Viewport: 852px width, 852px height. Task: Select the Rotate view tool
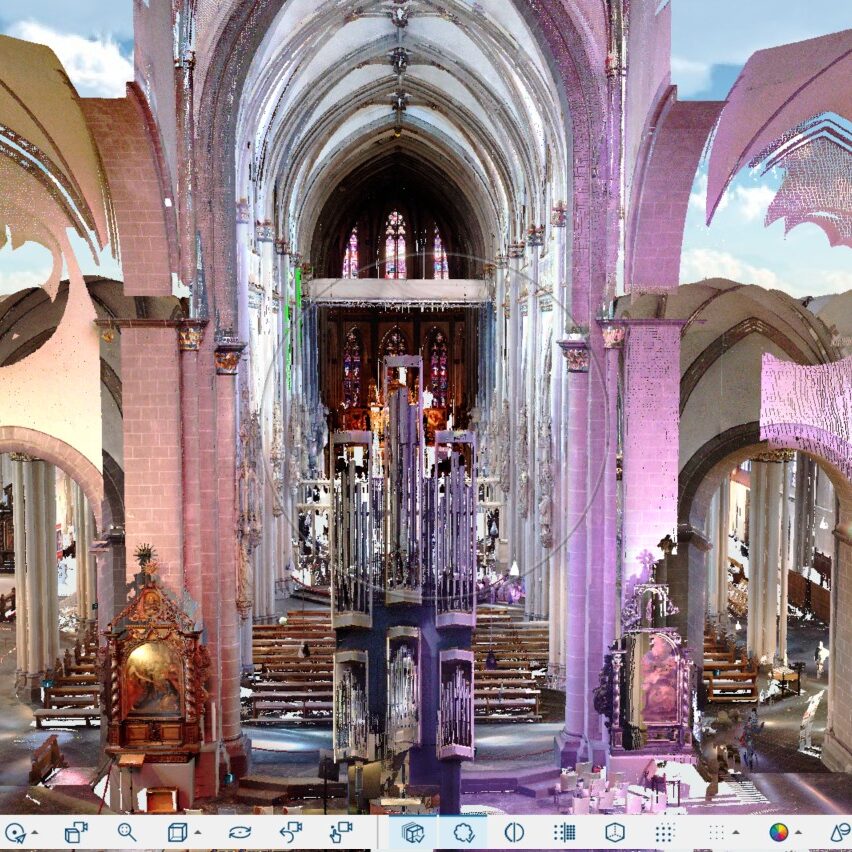(238, 834)
